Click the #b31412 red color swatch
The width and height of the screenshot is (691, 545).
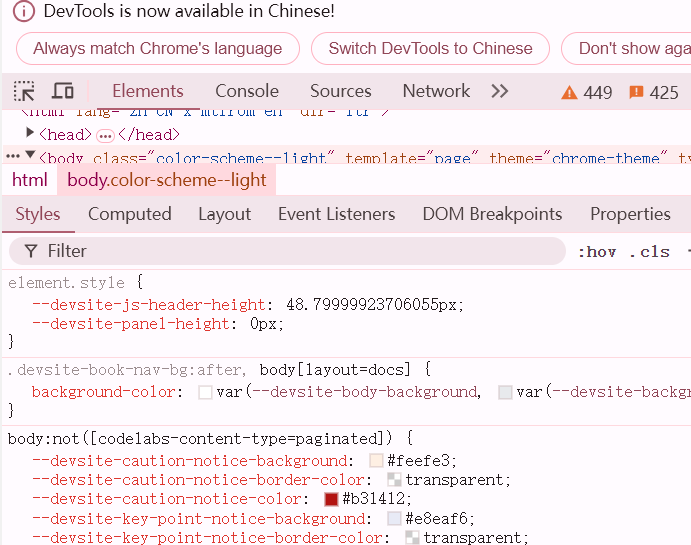click(332, 499)
